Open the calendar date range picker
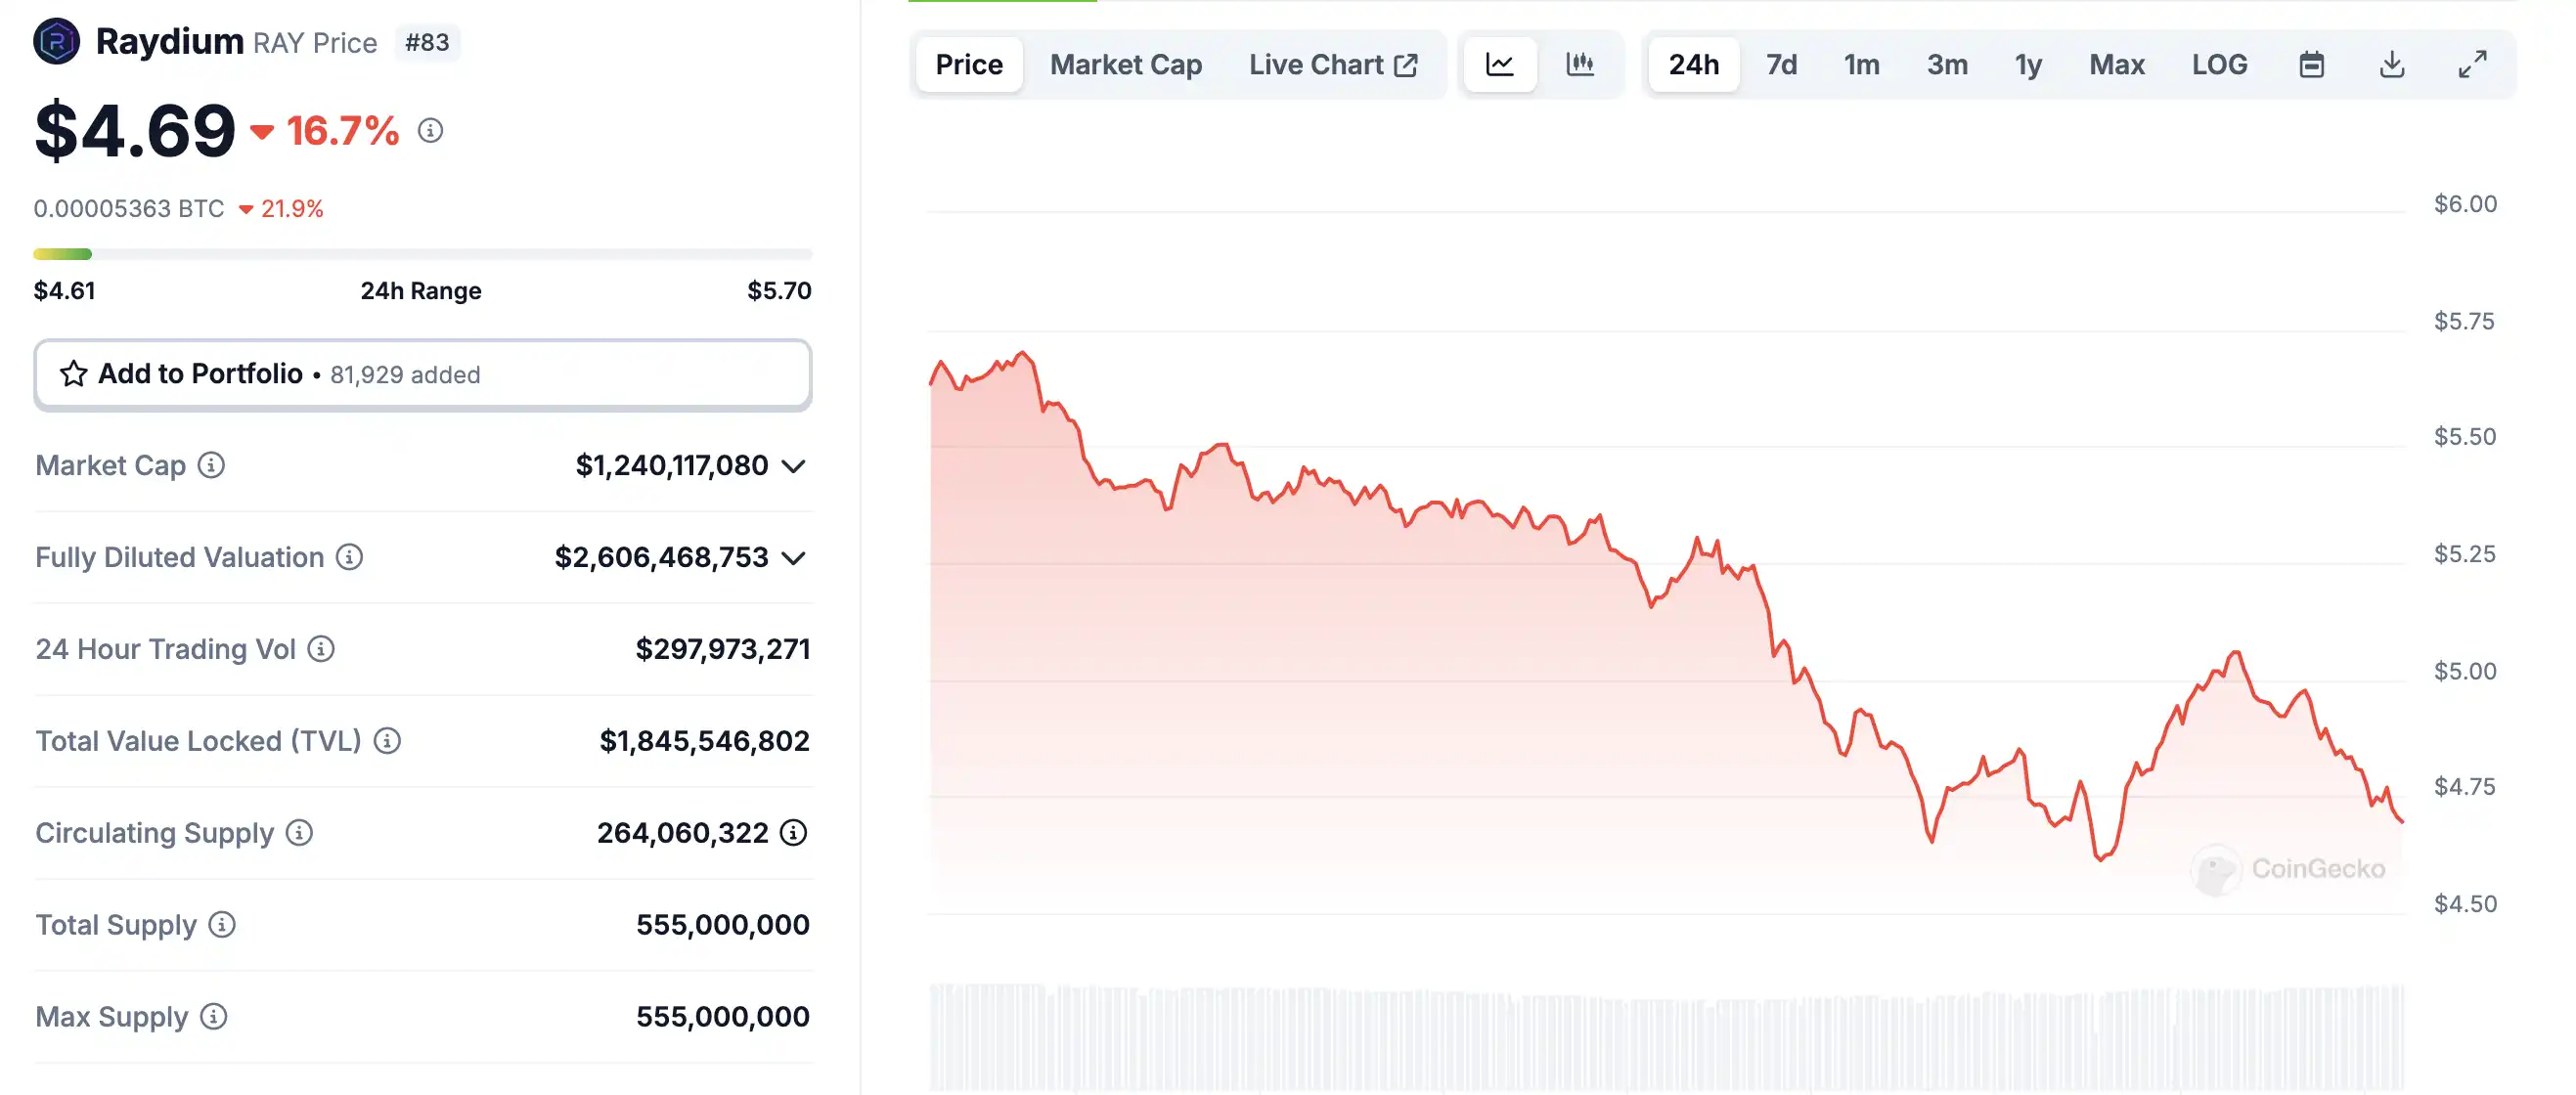The height and width of the screenshot is (1095, 2576). [2311, 65]
